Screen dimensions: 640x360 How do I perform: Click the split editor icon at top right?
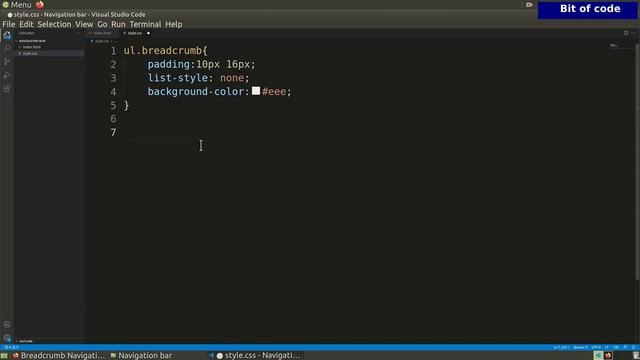click(626, 33)
